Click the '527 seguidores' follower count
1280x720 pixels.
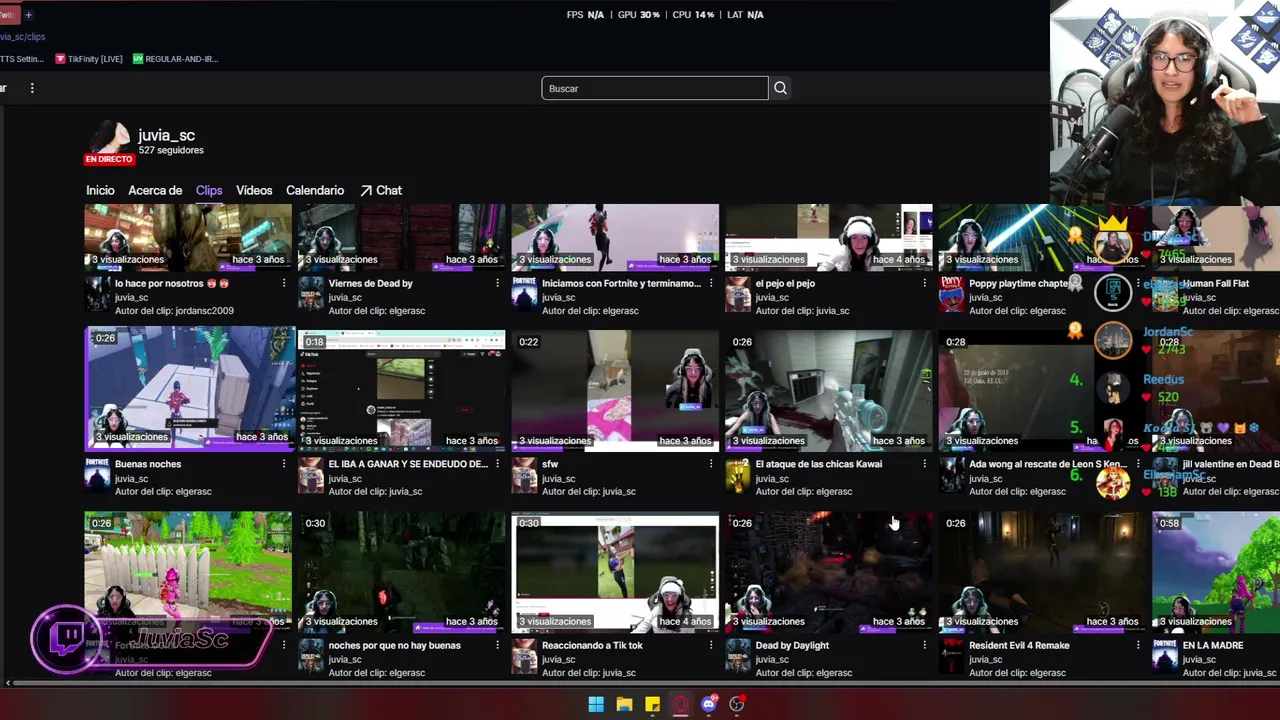point(171,150)
